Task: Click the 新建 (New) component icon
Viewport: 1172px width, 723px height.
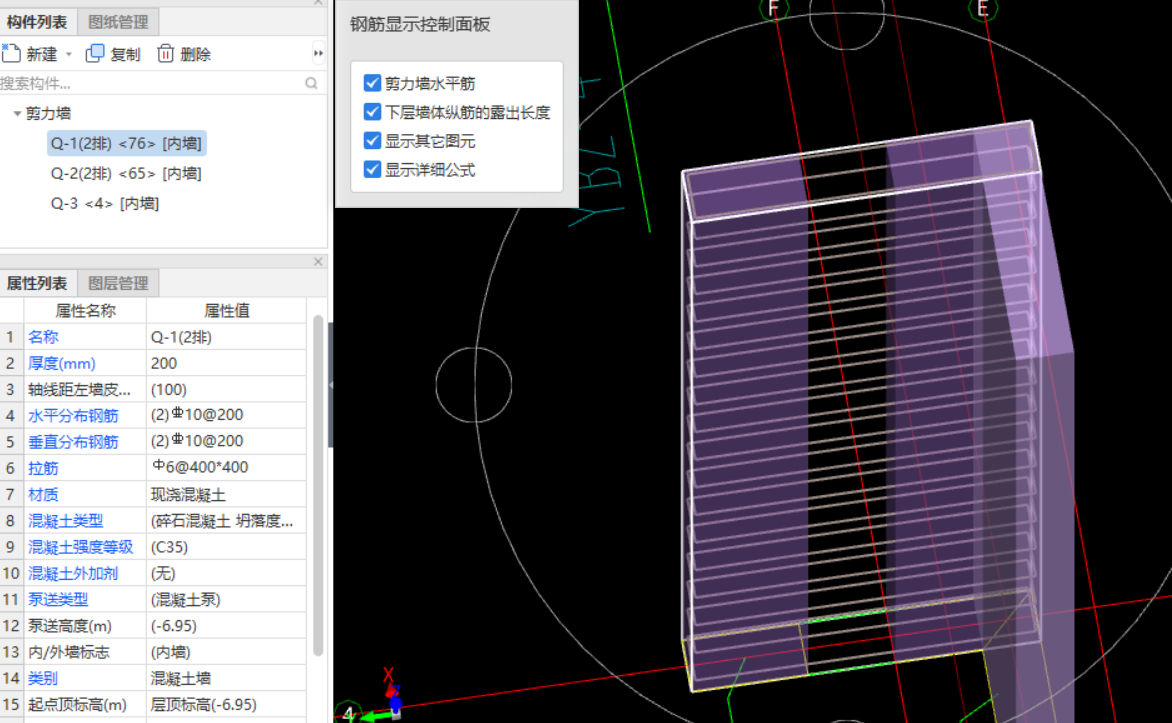Action: coord(11,53)
